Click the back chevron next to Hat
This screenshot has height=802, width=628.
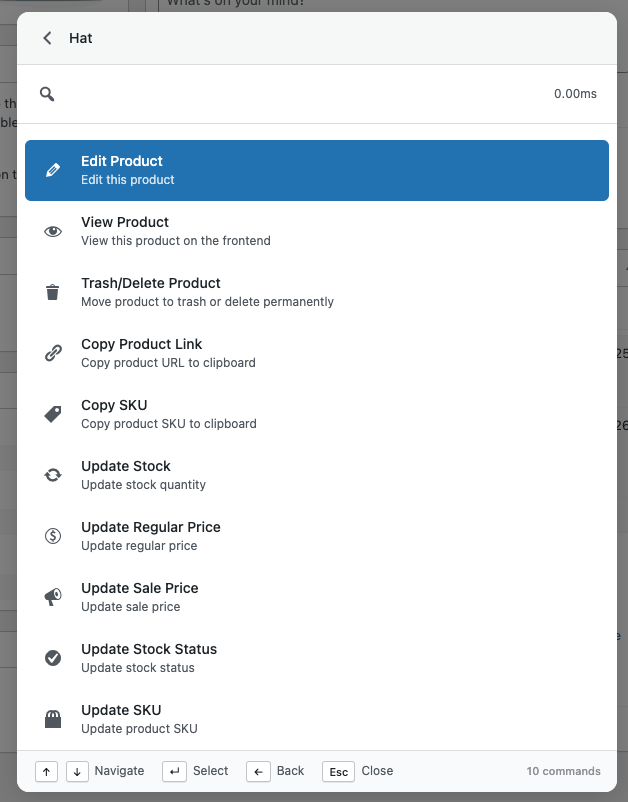point(47,38)
